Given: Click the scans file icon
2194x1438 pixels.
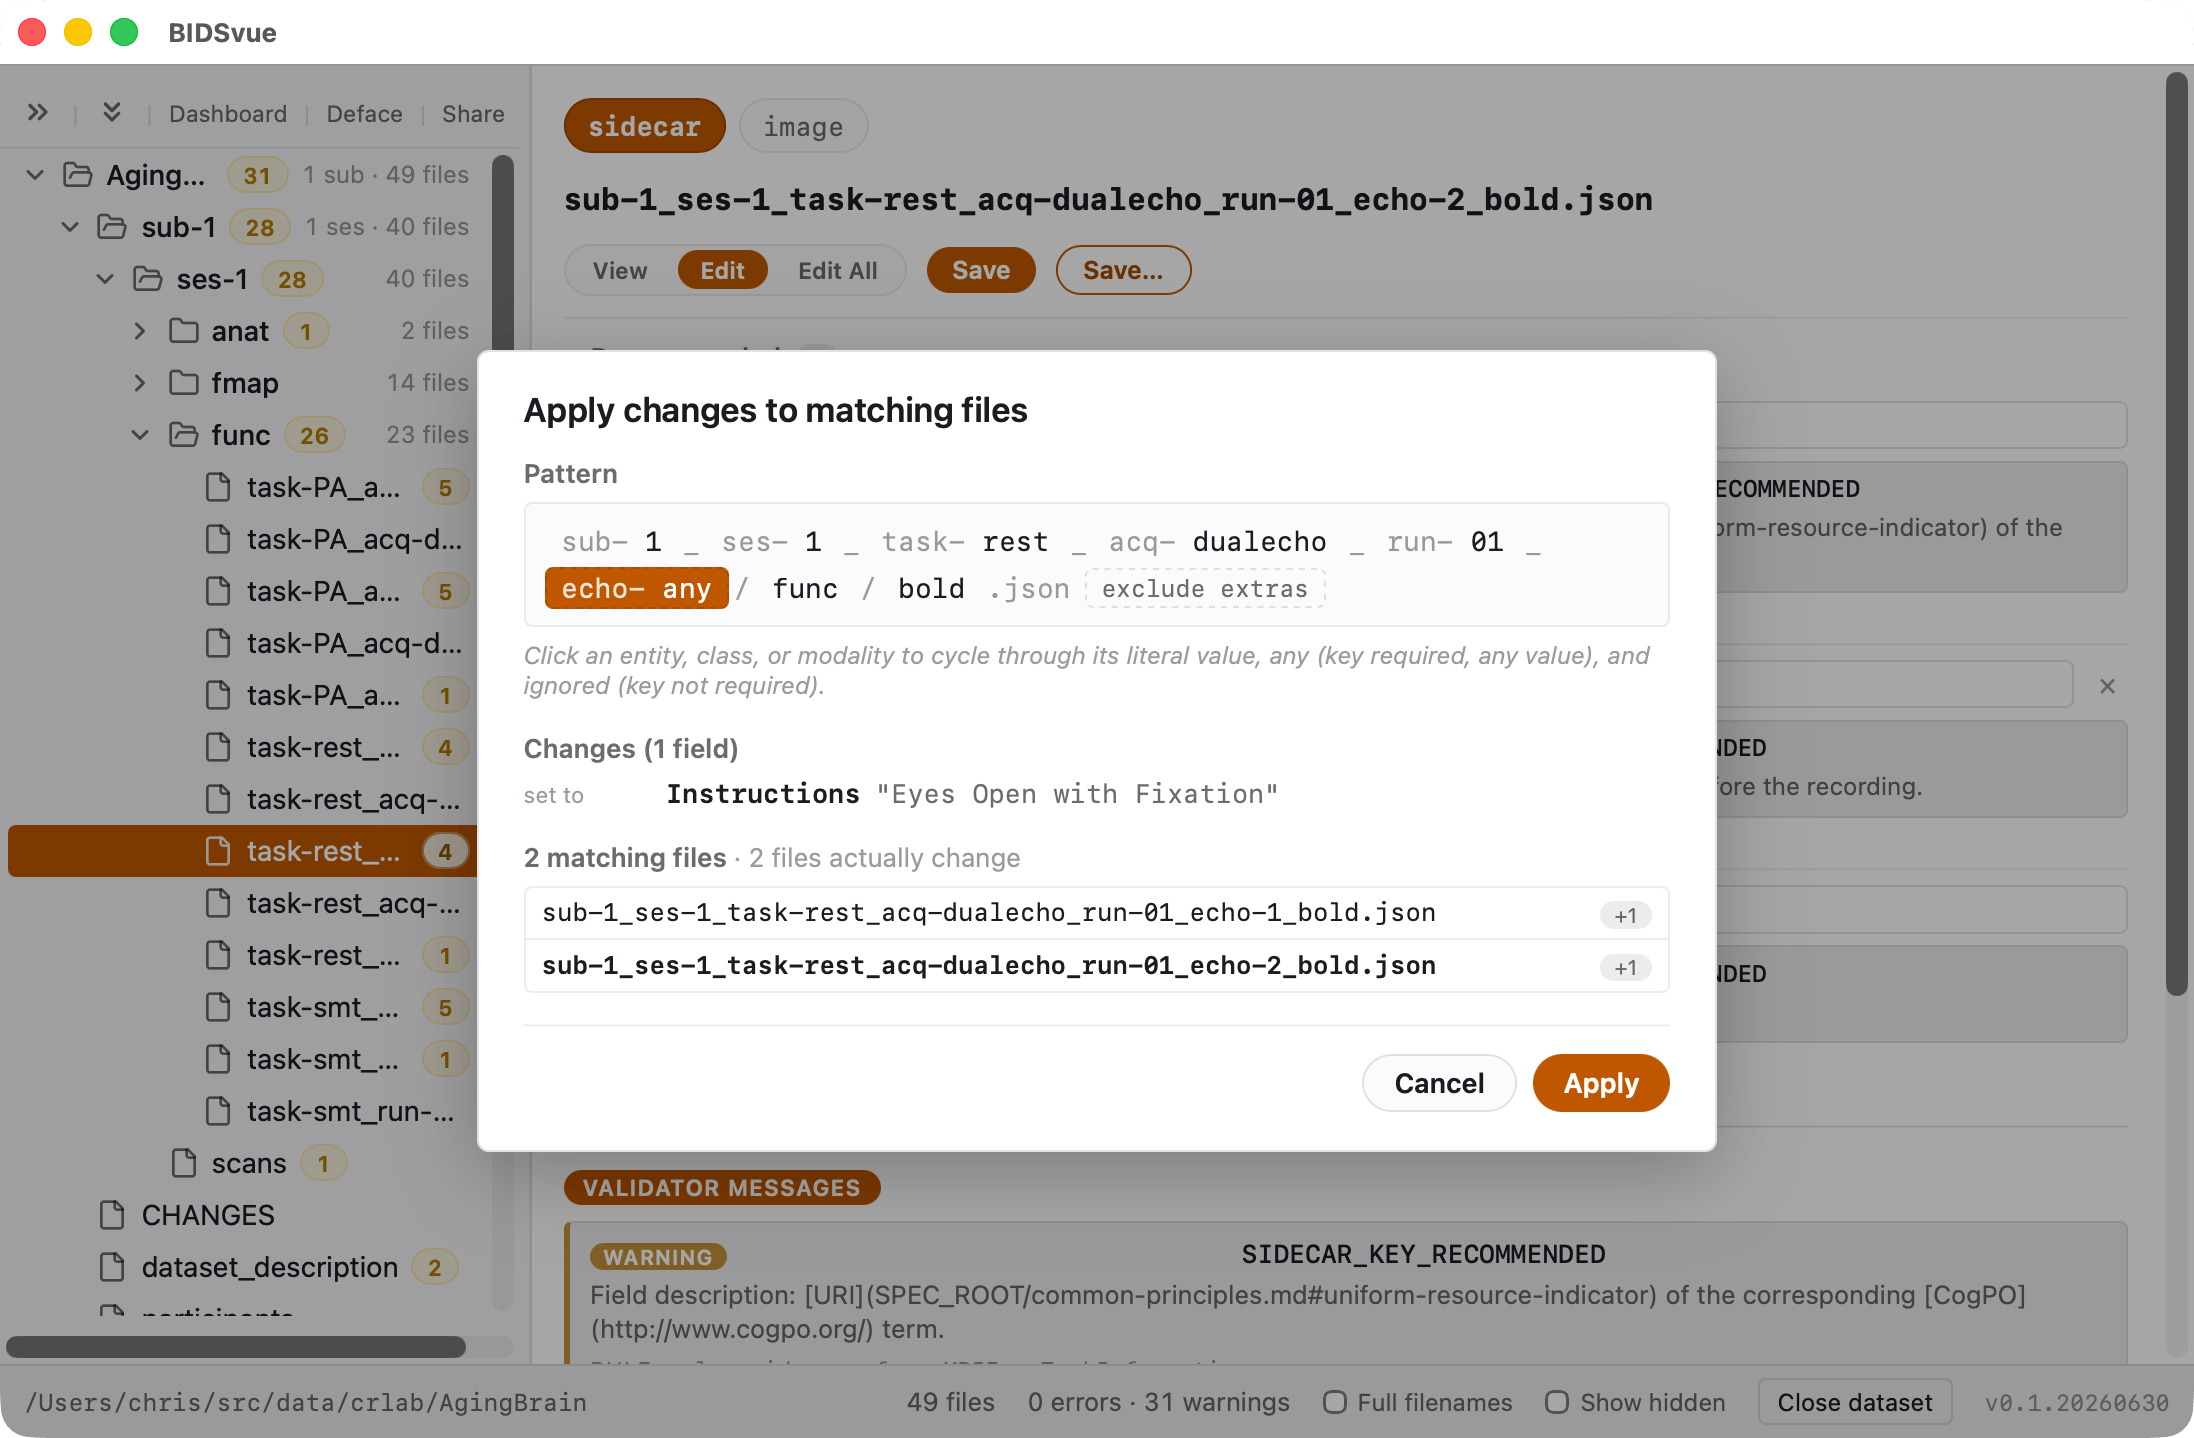Looking at the screenshot, I should point(184,1163).
